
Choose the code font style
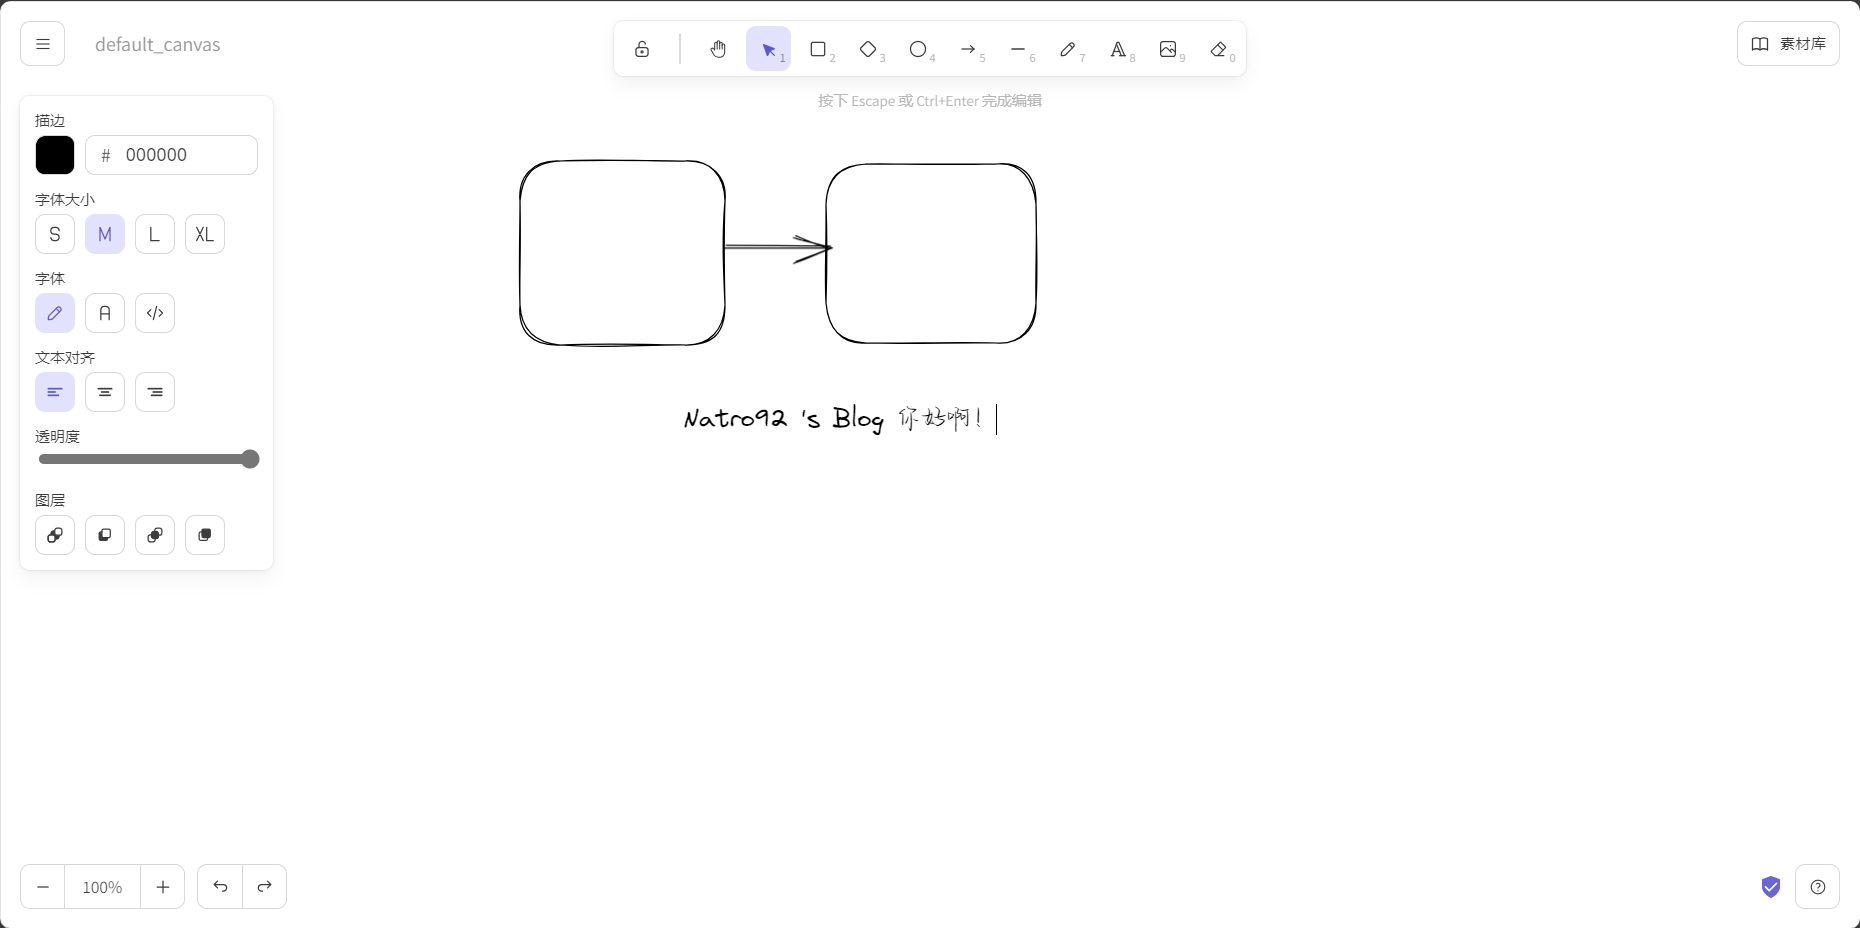[155, 313]
